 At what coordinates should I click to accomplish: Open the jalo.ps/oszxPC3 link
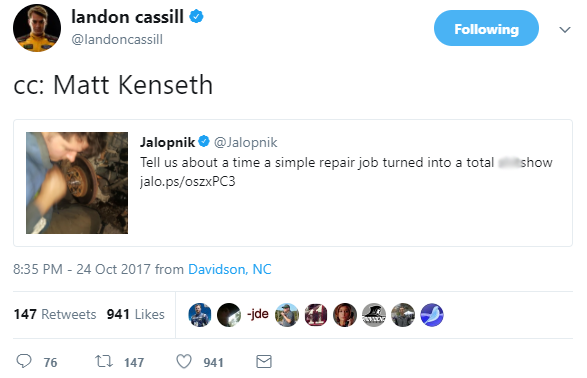pos(188,181)
